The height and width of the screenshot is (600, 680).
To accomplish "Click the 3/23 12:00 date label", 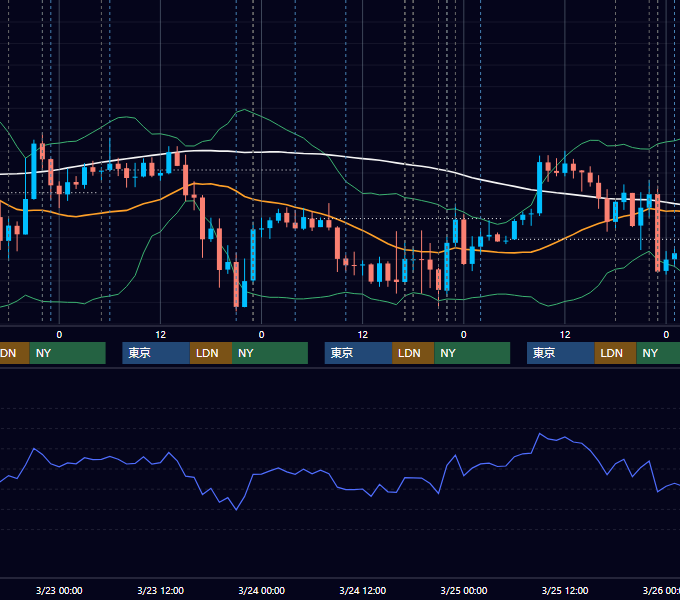I will pyautogui.click(x=160, y=590).
